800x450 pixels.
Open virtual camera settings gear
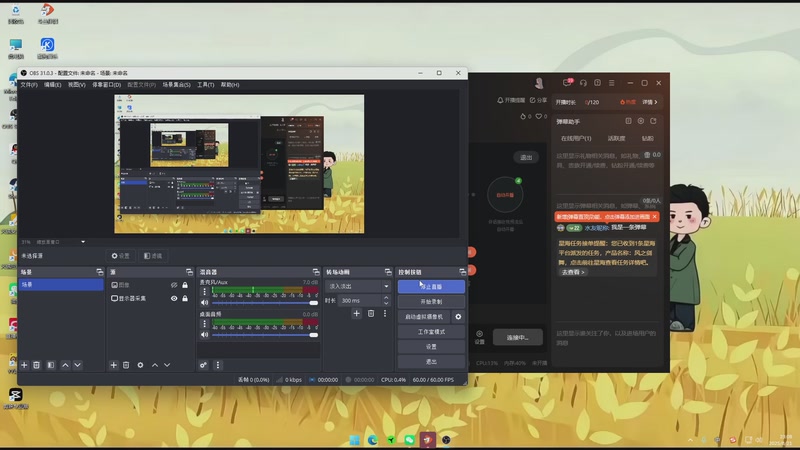[x=458, y=317]
